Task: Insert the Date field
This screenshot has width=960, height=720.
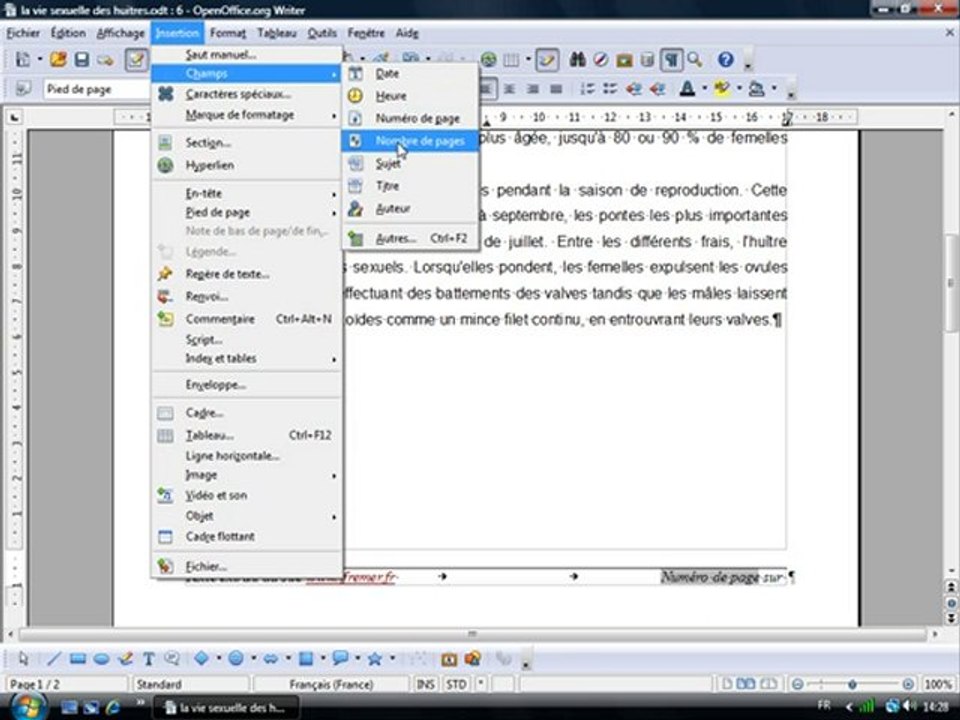Action: [x=410, y=73]
